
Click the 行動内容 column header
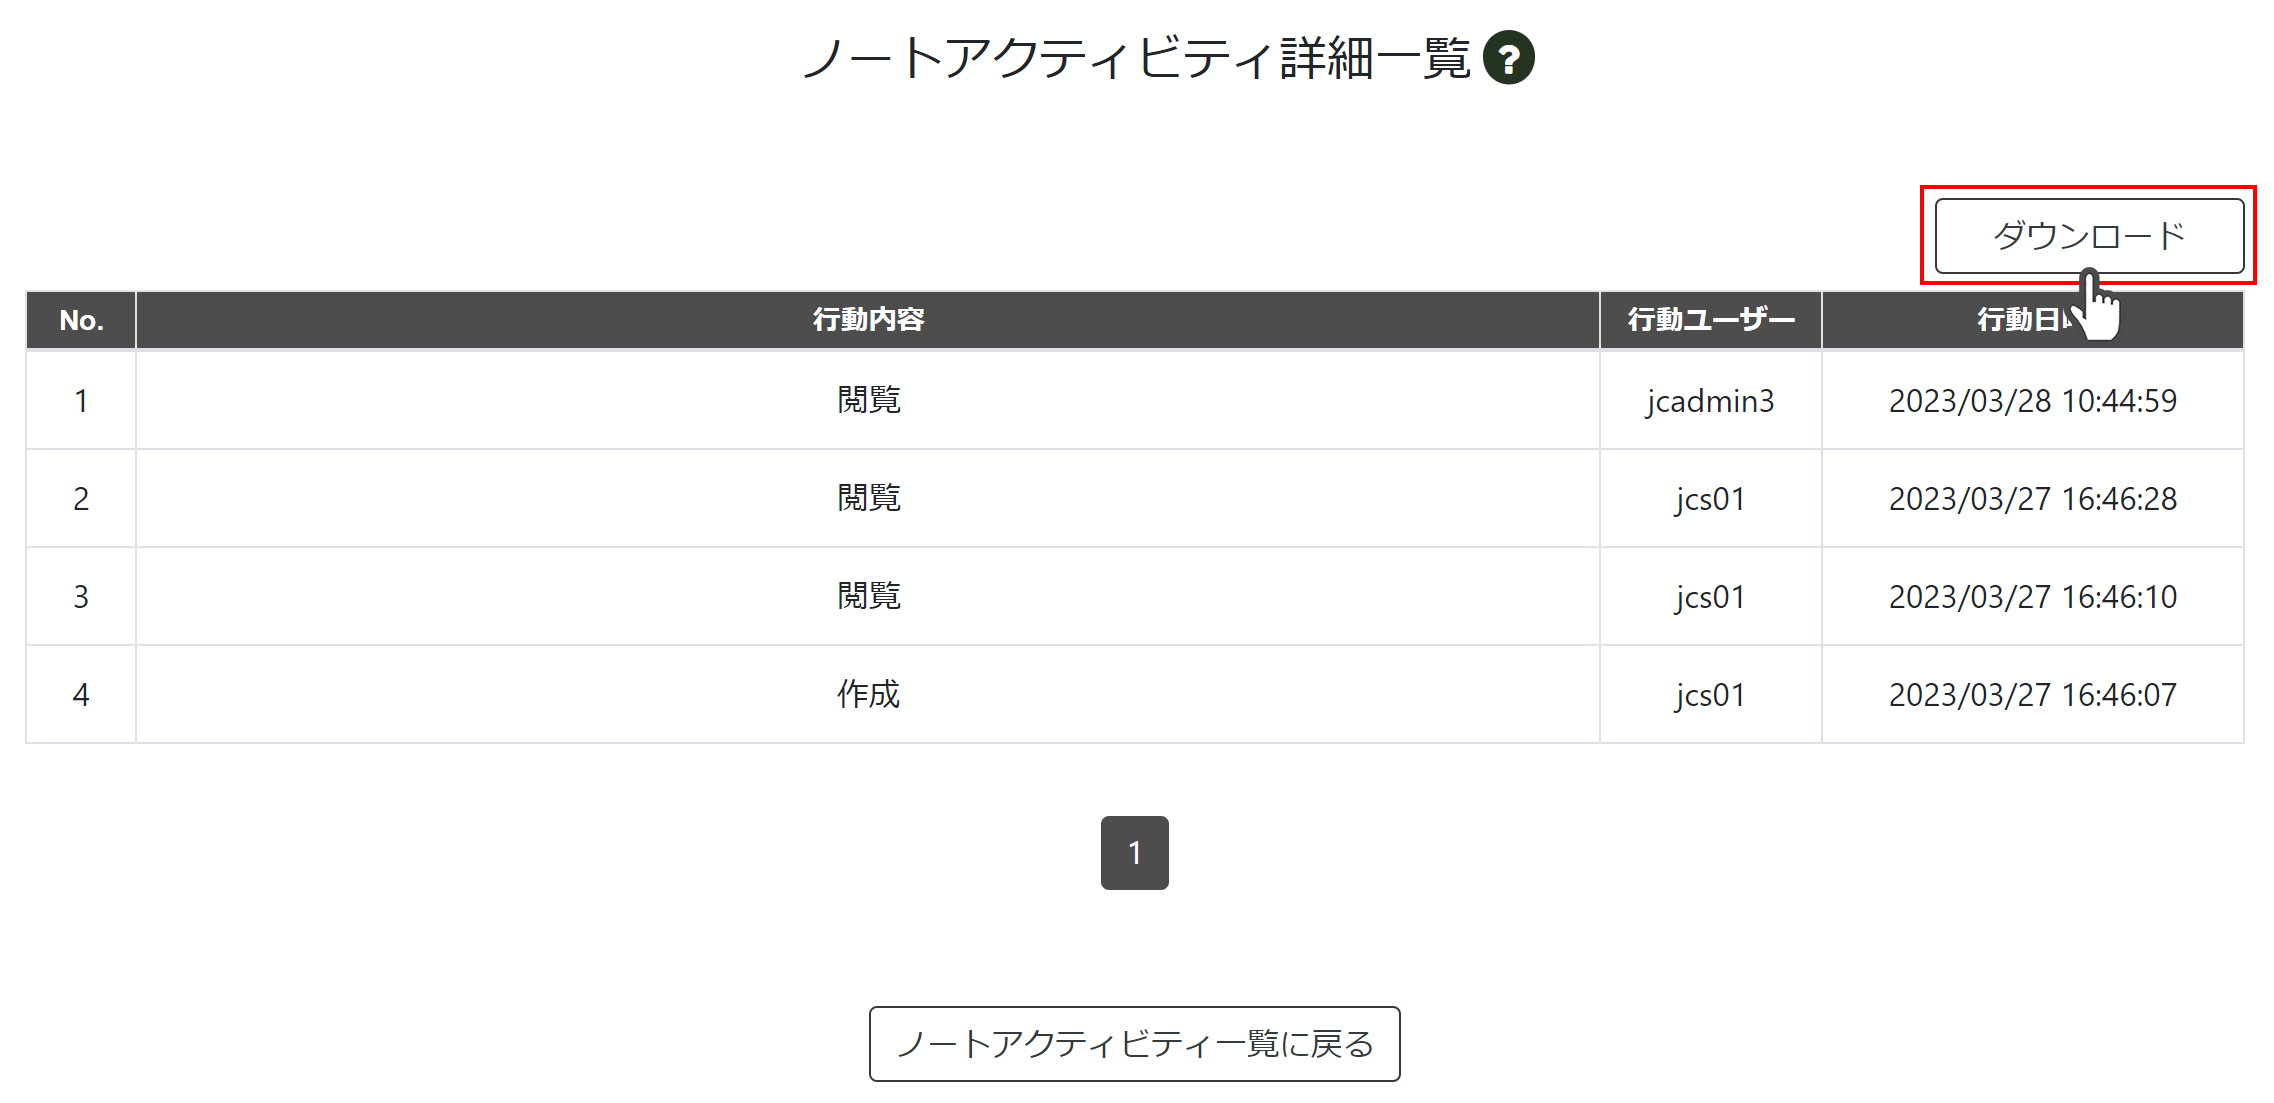click(x=868, y=320)
